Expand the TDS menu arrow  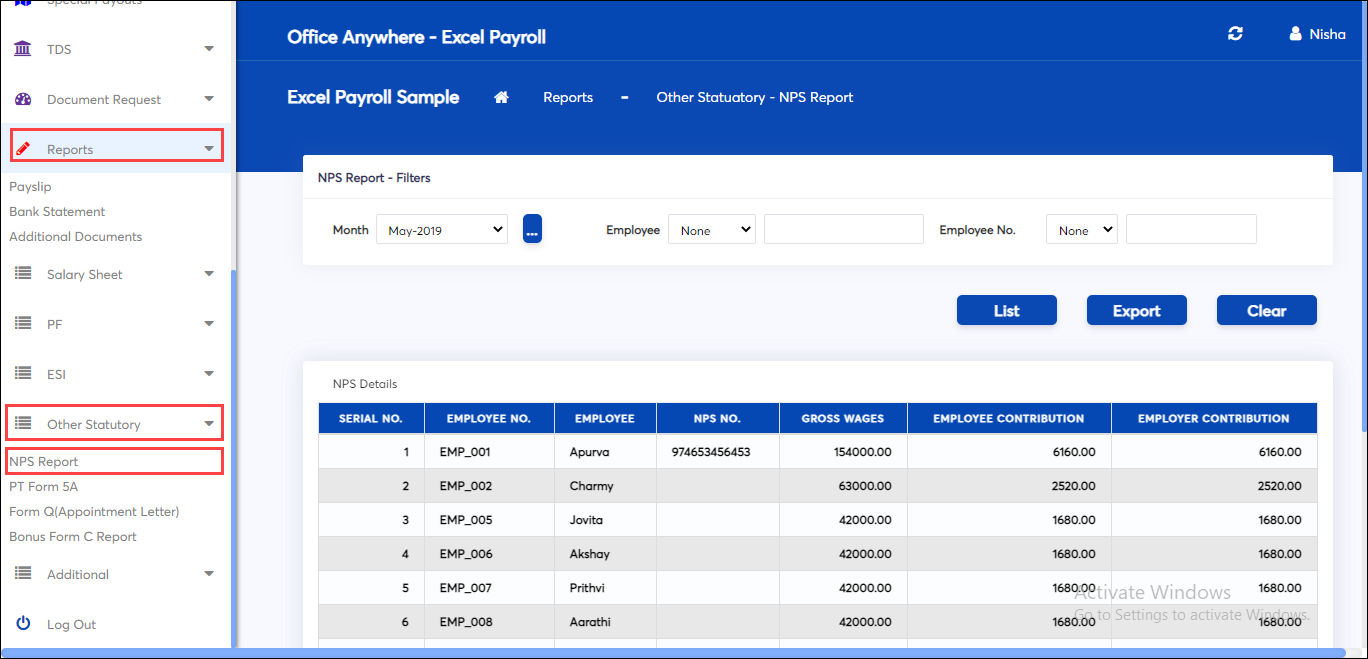(x=209, y=48)
